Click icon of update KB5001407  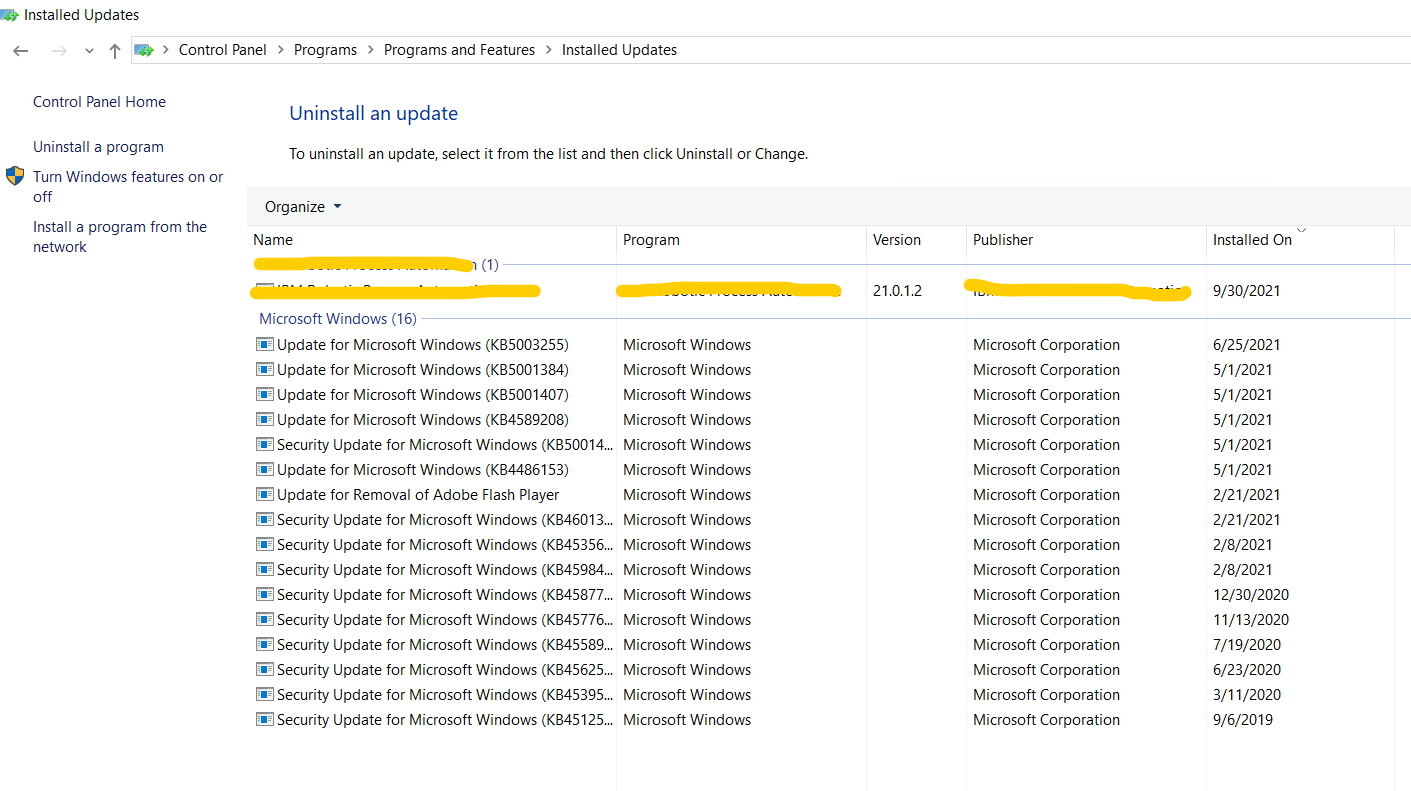pos(265,395)
